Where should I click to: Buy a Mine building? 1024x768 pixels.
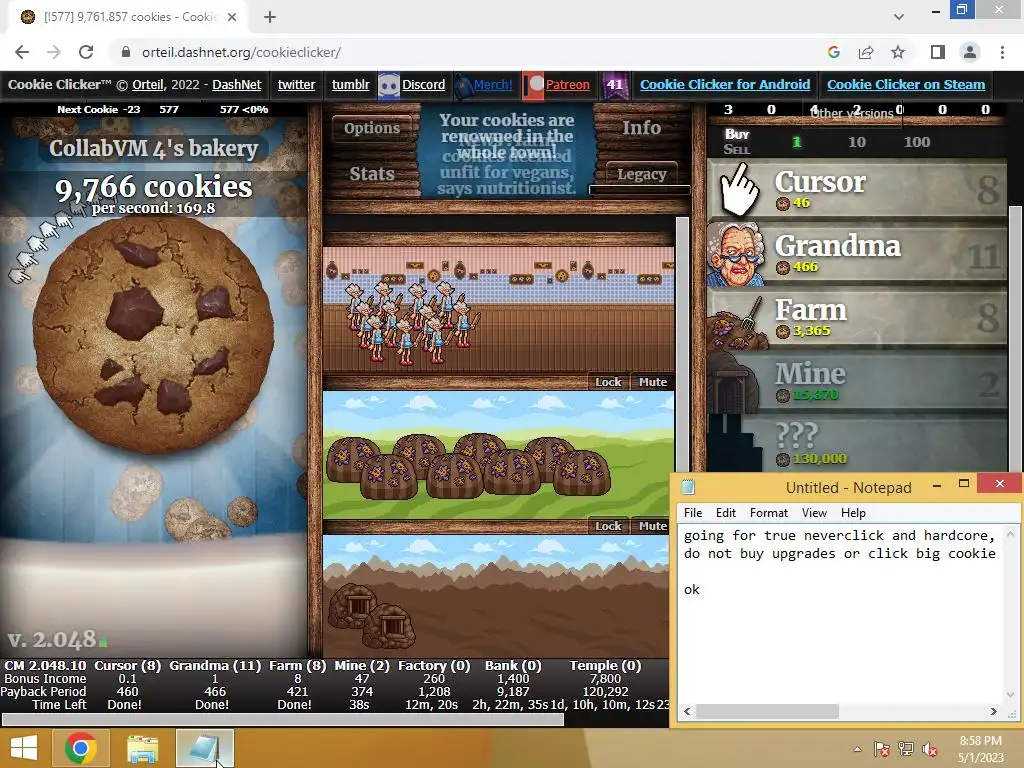pos(857,381)
